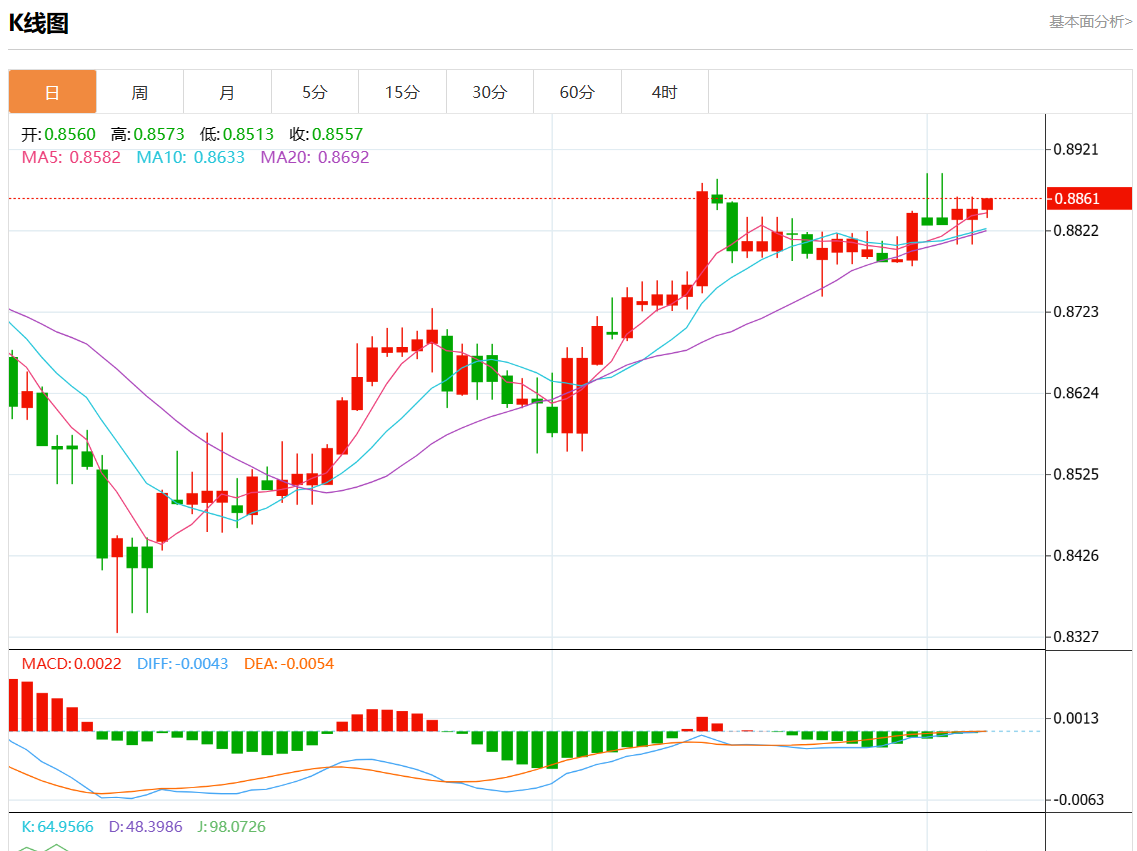Image resolution: width=1137 pixels, height=851 pixels.
Task: Click the 0.0013 MACD axis label
Action: tap(1076, 718)
